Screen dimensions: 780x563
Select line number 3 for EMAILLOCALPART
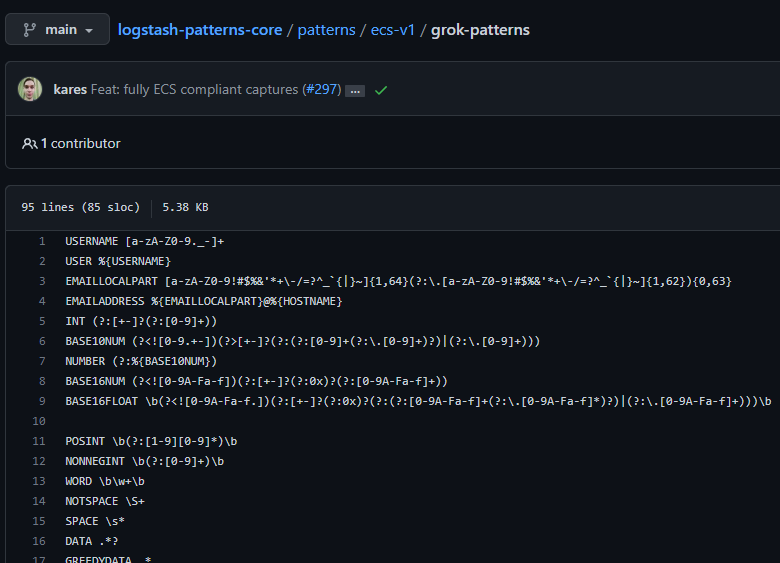41,281
